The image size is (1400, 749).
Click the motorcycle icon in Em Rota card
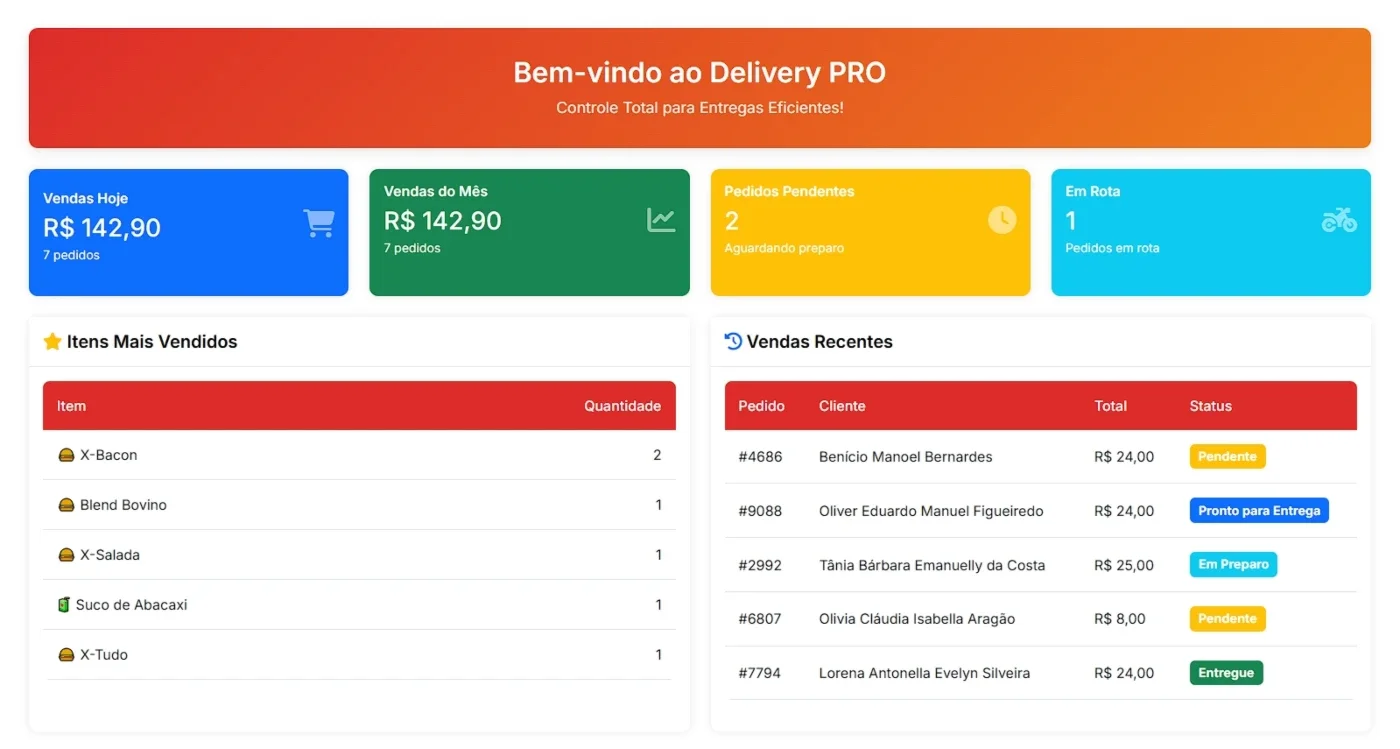pos(1339,220)
